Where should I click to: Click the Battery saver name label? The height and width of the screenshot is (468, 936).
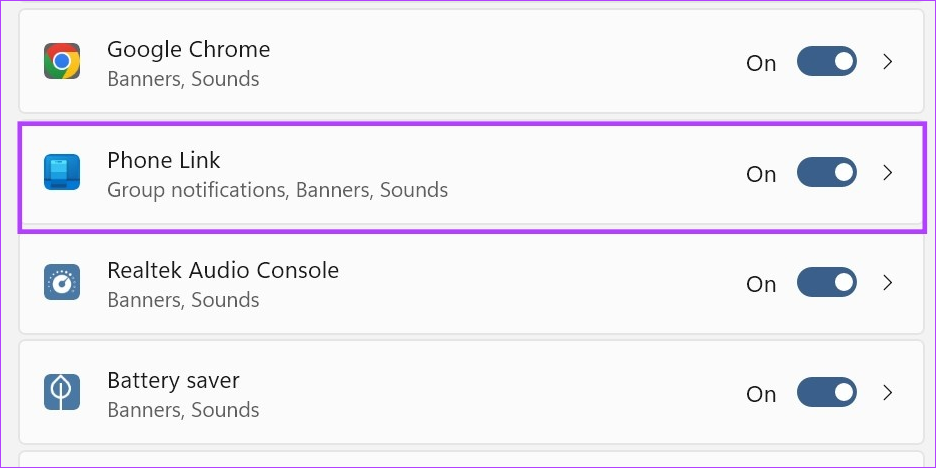[174, 381]
